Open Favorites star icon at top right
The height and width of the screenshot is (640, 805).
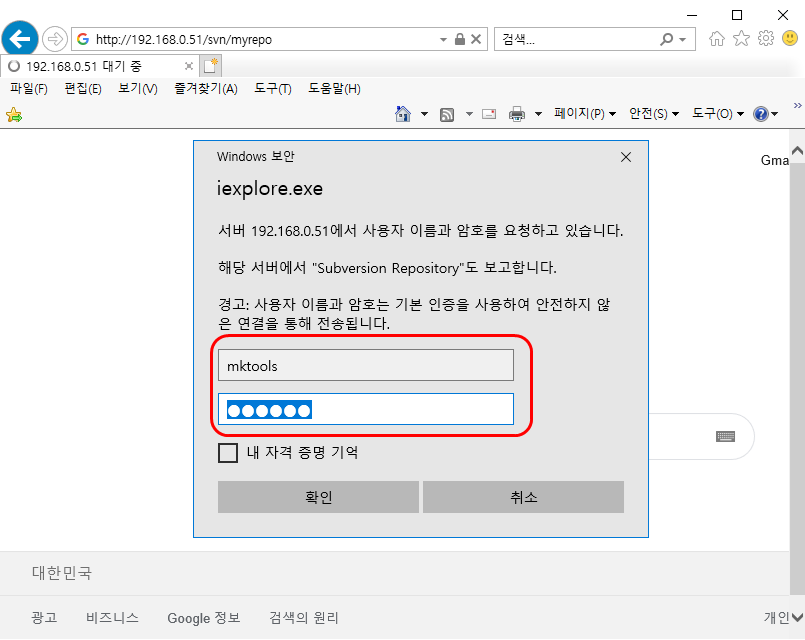[x=741, y=38]
